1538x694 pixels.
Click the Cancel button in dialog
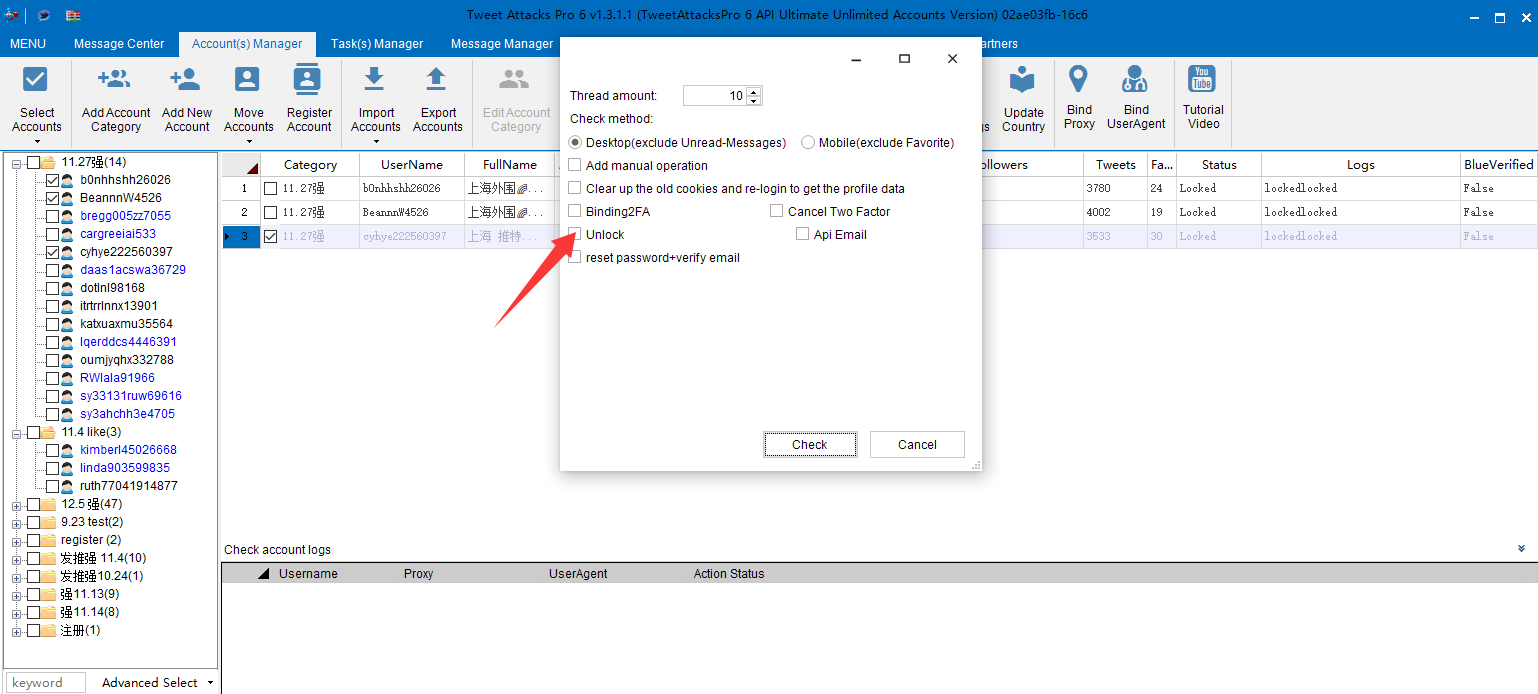pyautogui.click(x=917, y=444)
